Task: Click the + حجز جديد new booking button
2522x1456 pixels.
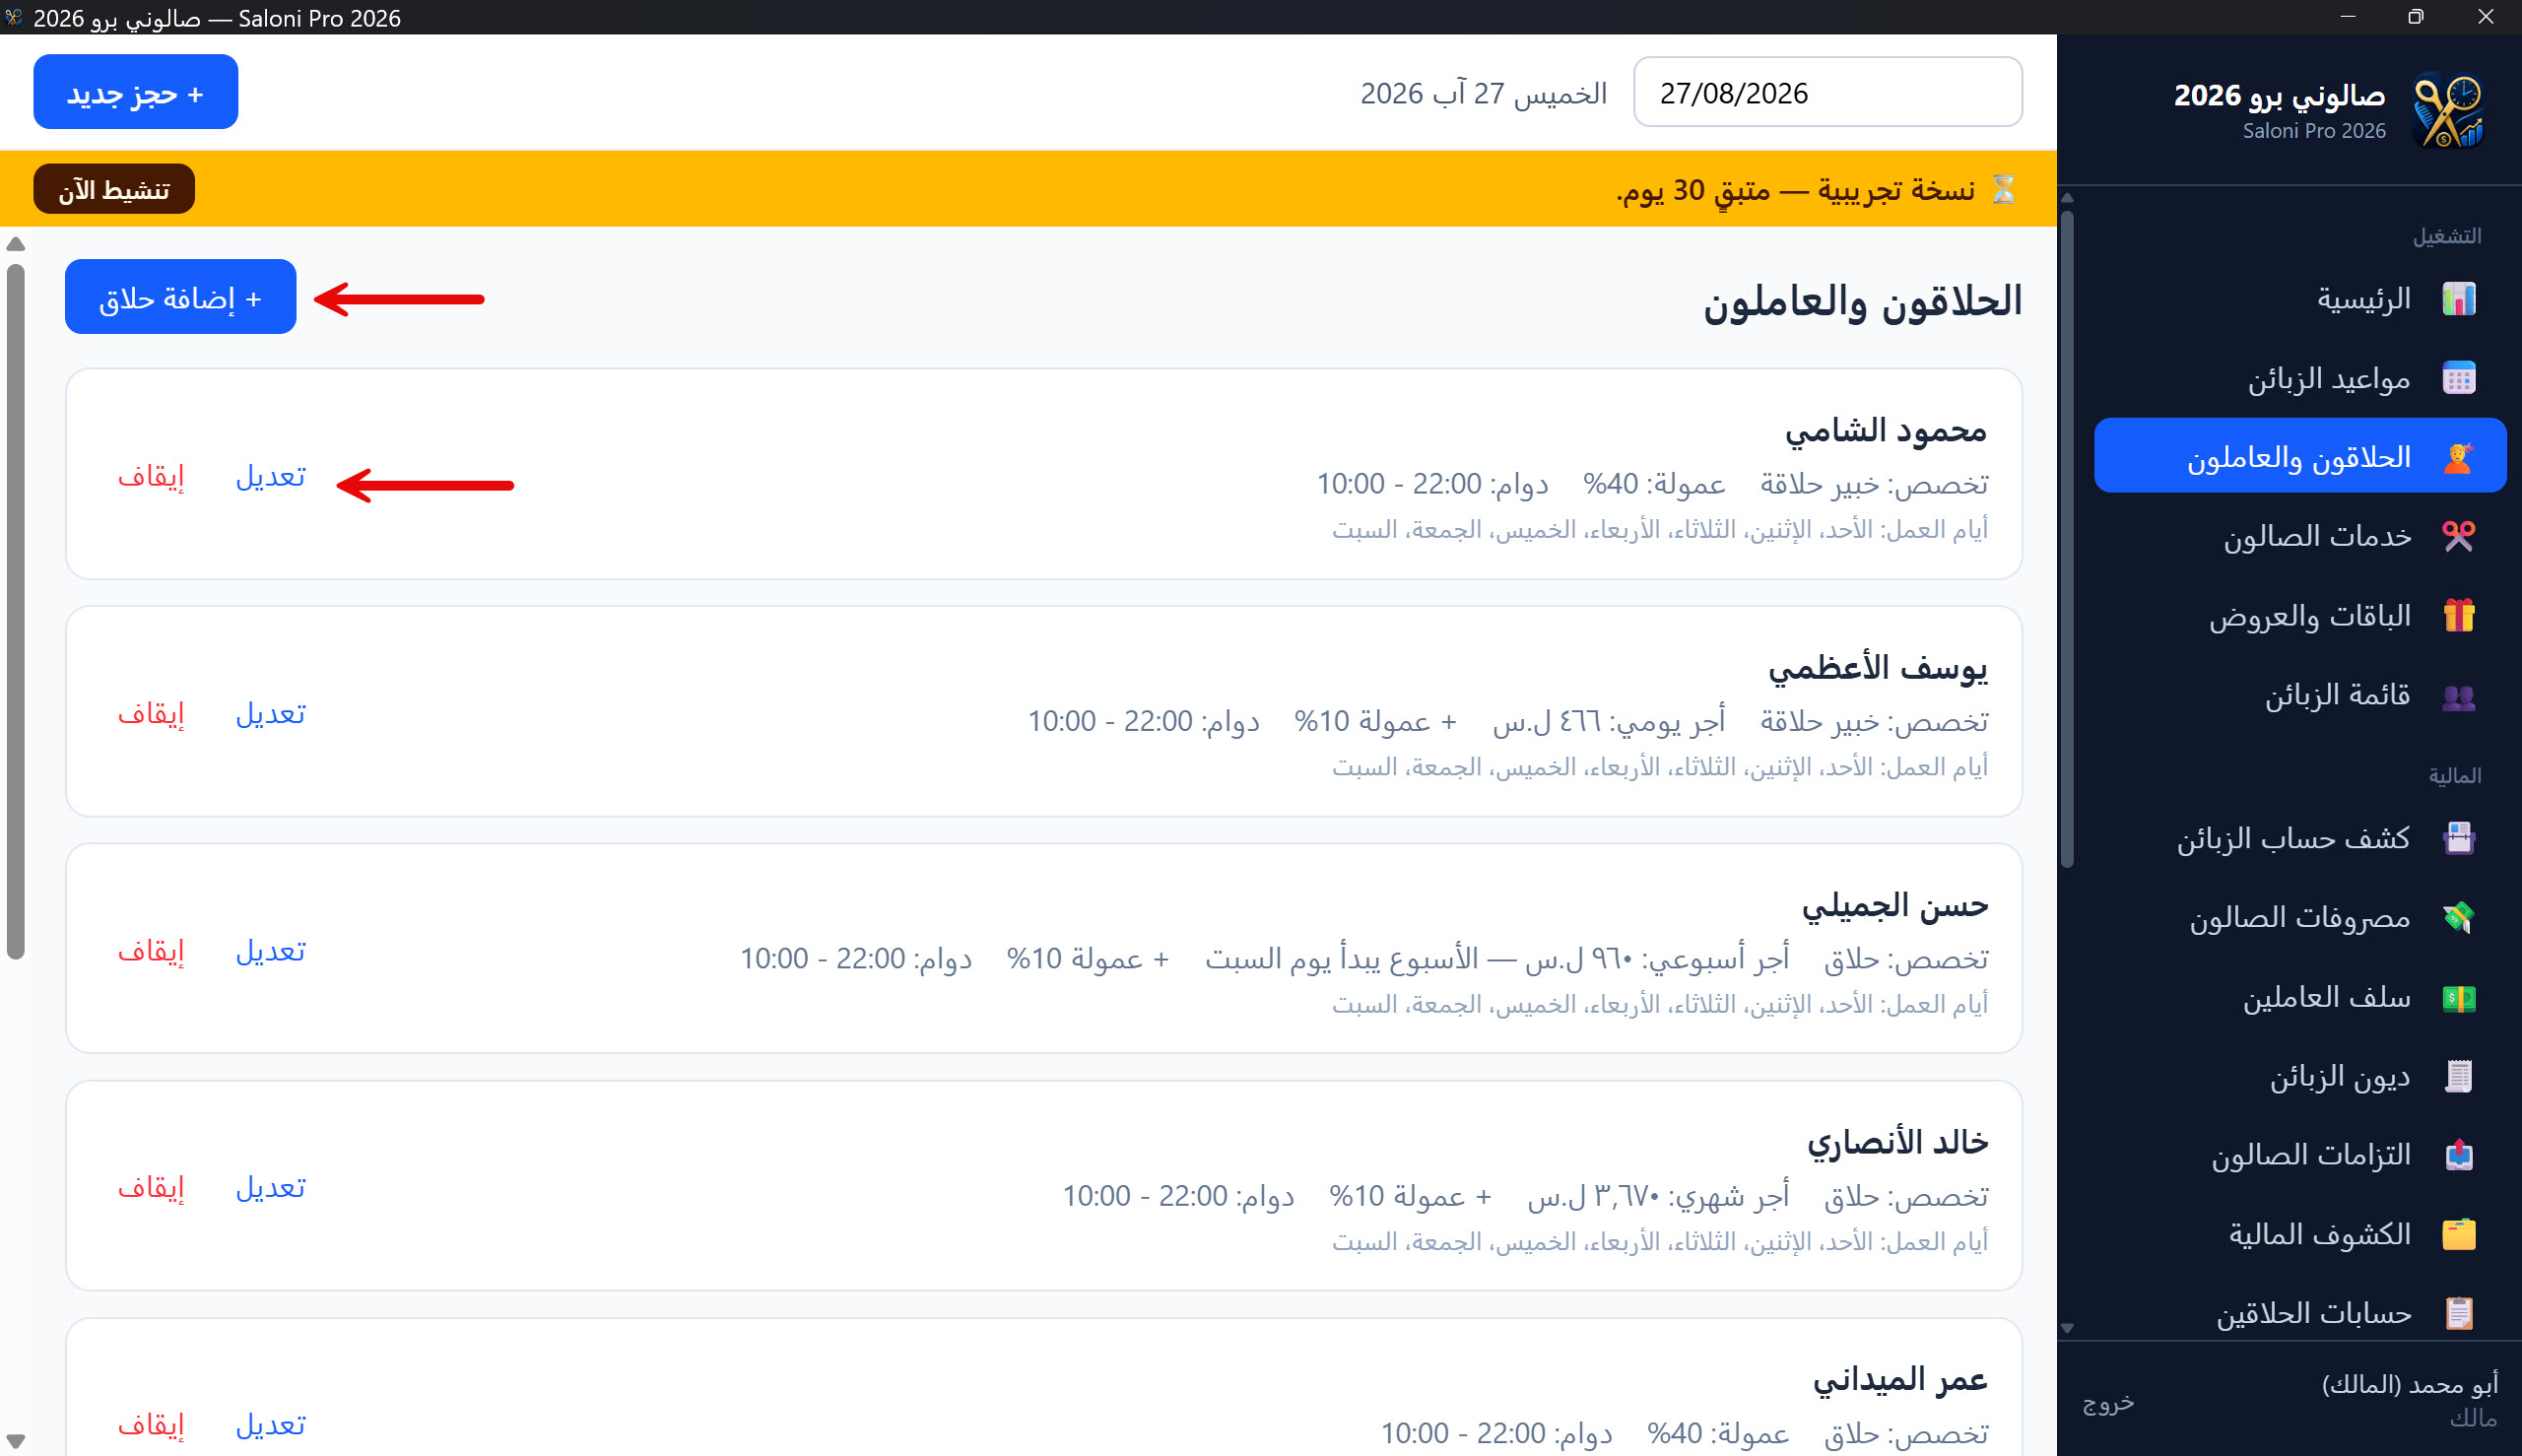Action: (136, 92)
